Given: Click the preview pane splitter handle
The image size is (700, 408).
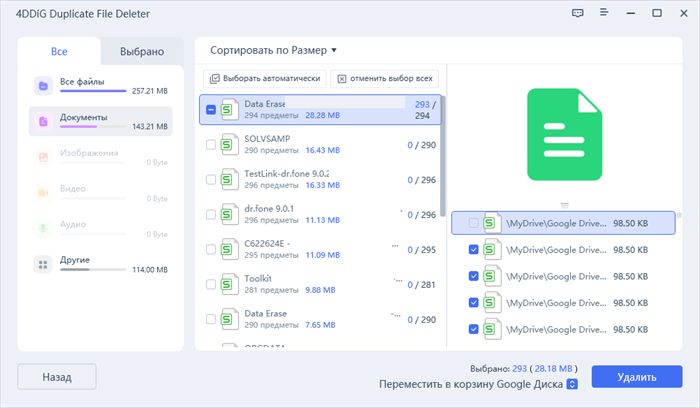Looking at the screenshot, I should 564,206.
